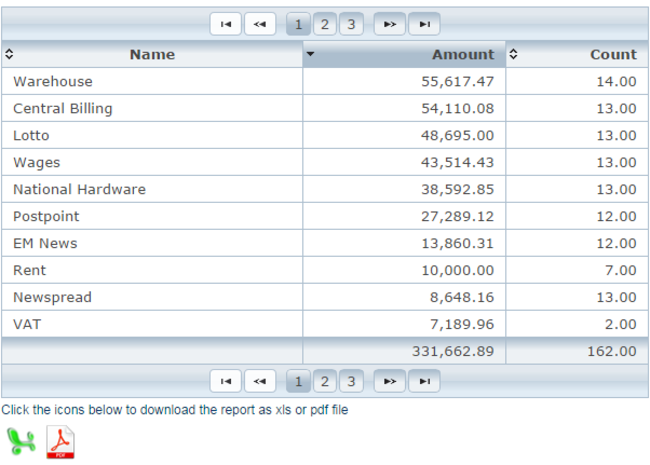Screen dimensions: 650x465
Task: Click the Lotto name cell
Action: (x=152, y=135)
